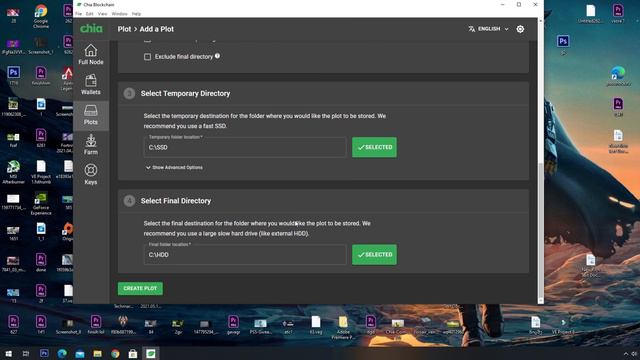Image resolution: width=640 pixels, height=360 pixels.
Task: Open the Help menu
Action: pos(136,13)
